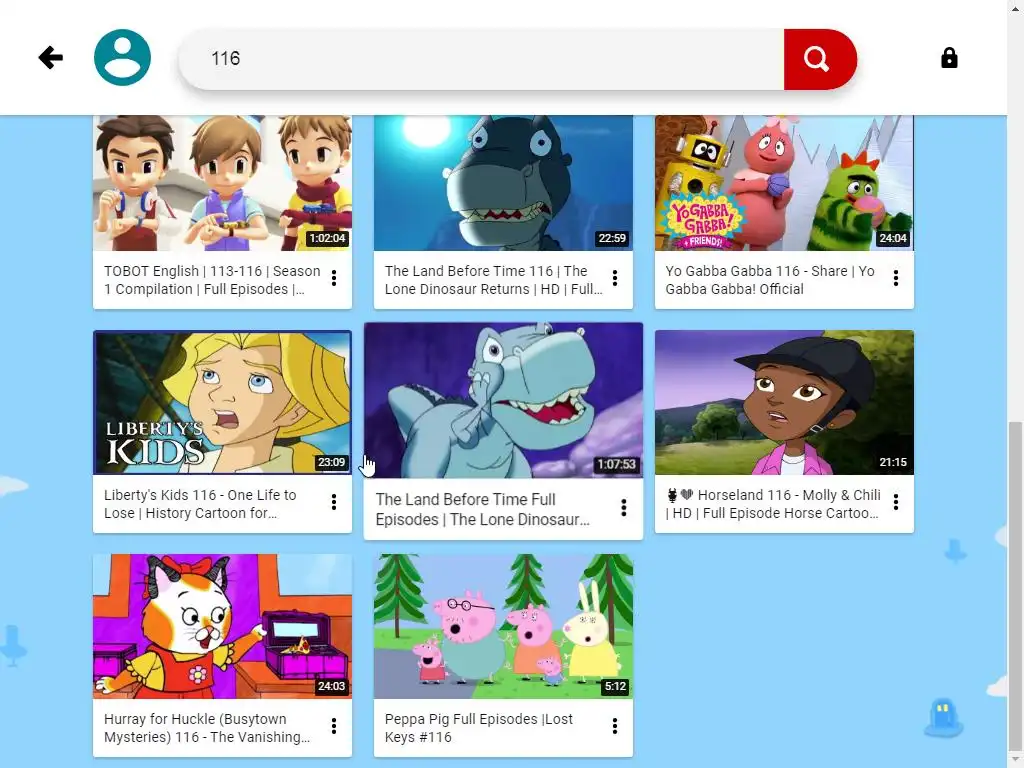Open title The Land Before Time 116
This screenshot has width=1024, height=768.
pos(493,280)
